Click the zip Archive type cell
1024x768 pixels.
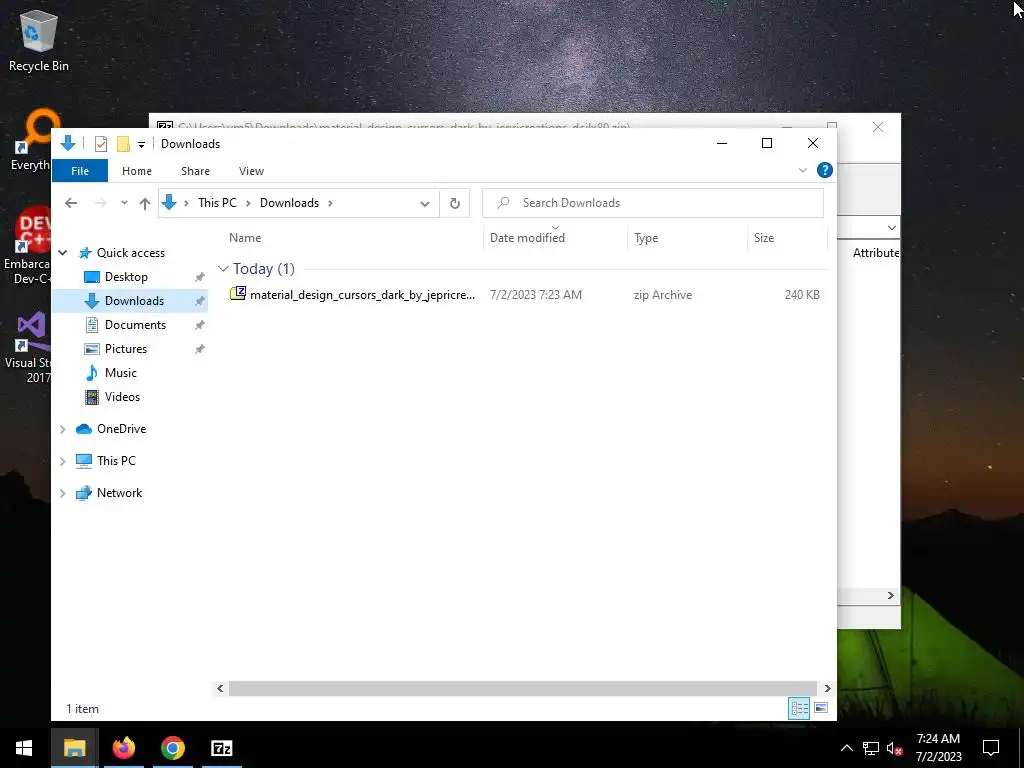pyautogui.click(x=662, y=295)
